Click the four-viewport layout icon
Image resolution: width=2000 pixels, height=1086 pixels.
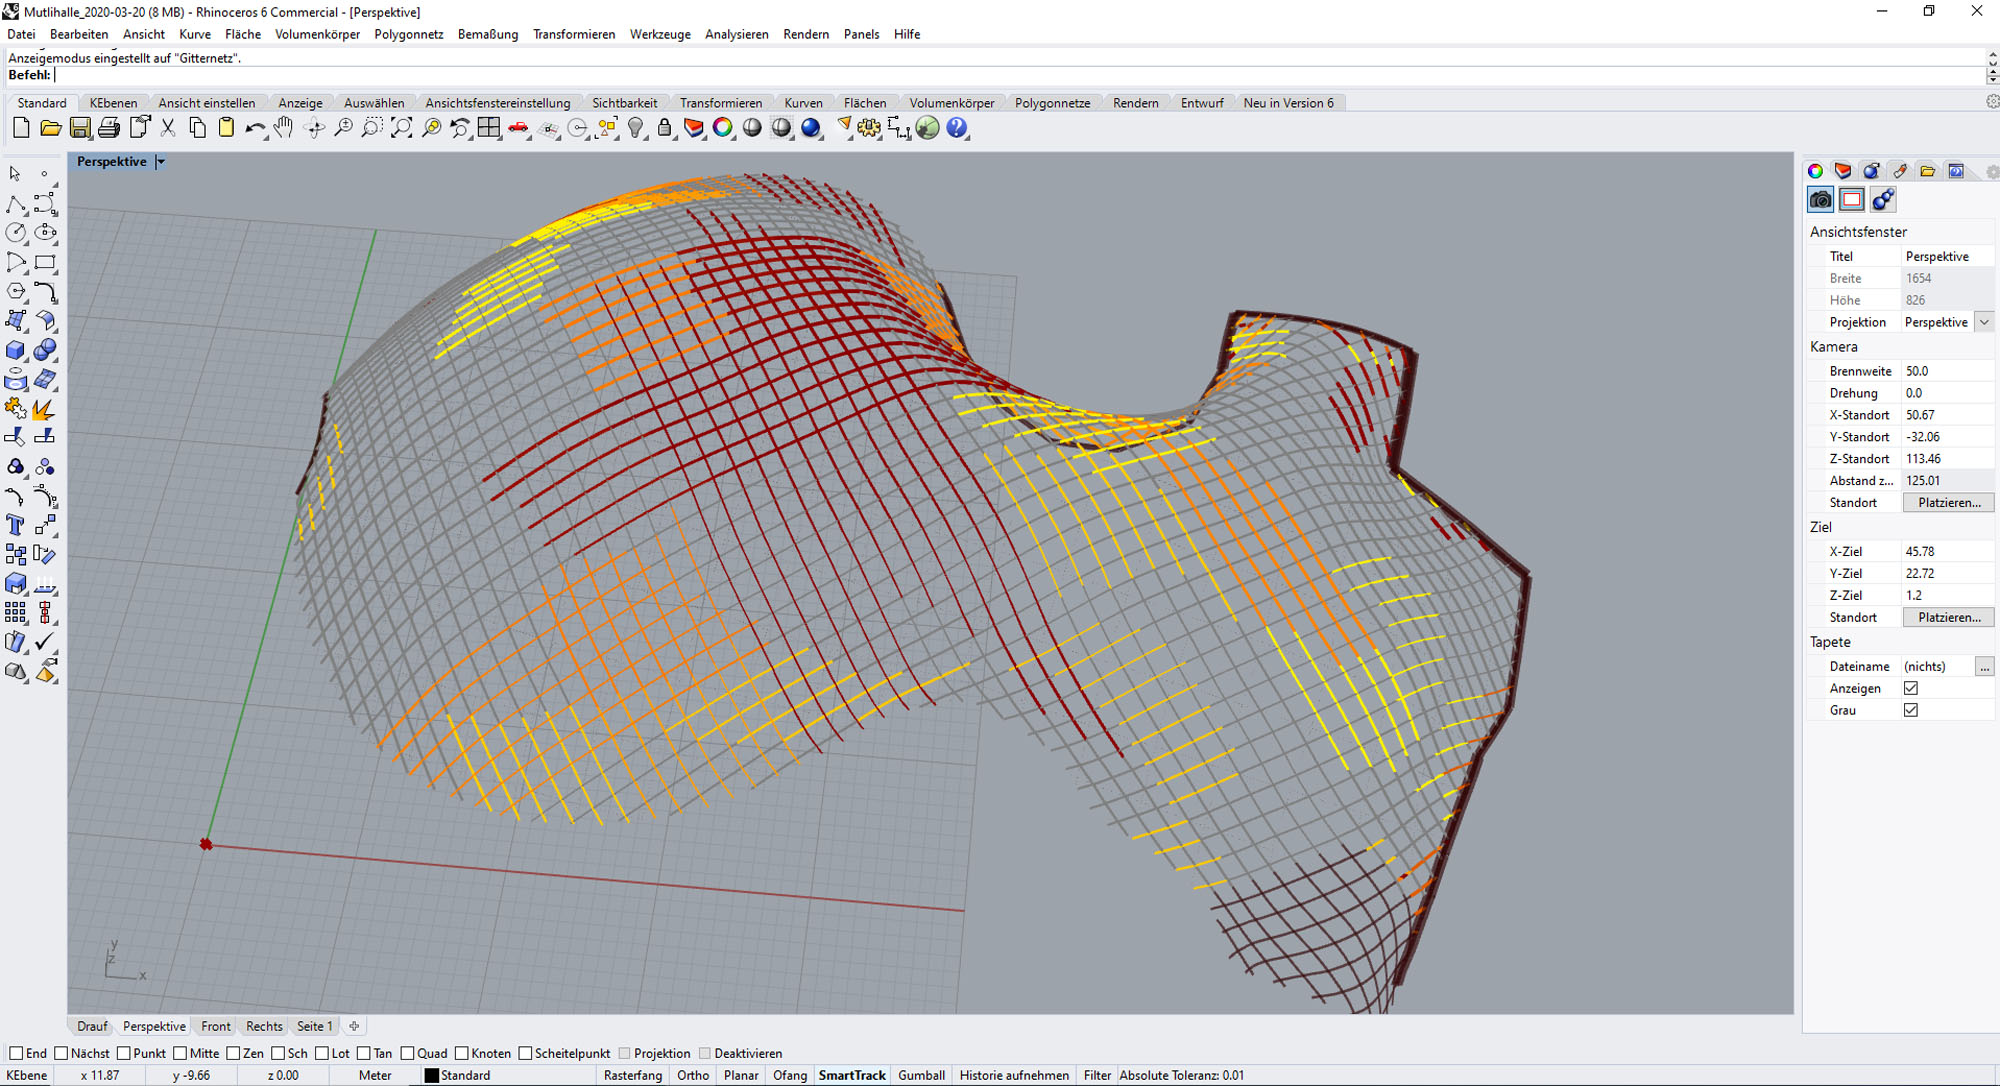coord(489,128)
